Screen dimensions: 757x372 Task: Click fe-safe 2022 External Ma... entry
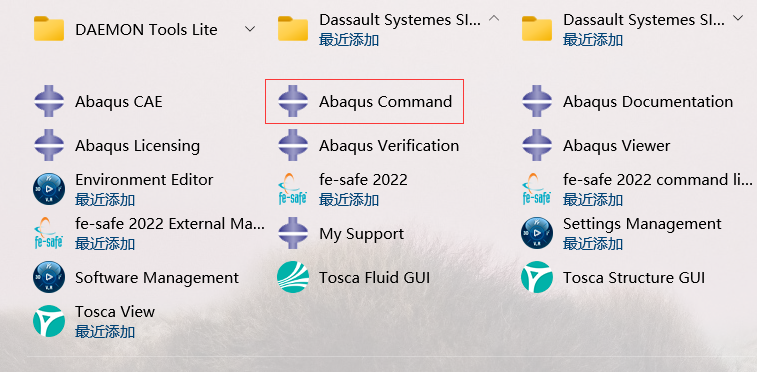click(150, 234)
